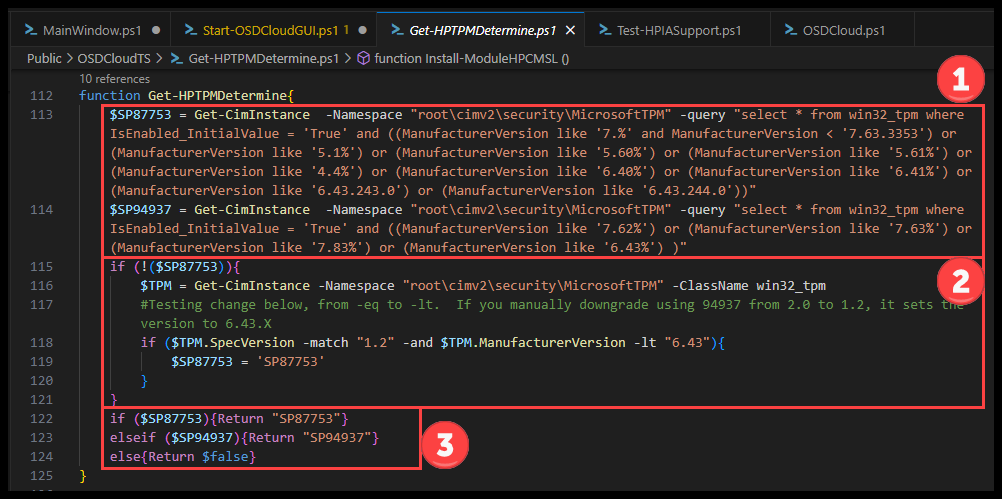The width and height of the screenshot is (1002, 499).
Task: Open the Install-ModuleHPCMSL function breadcrumb dropdown
Action: click(471, 58)
